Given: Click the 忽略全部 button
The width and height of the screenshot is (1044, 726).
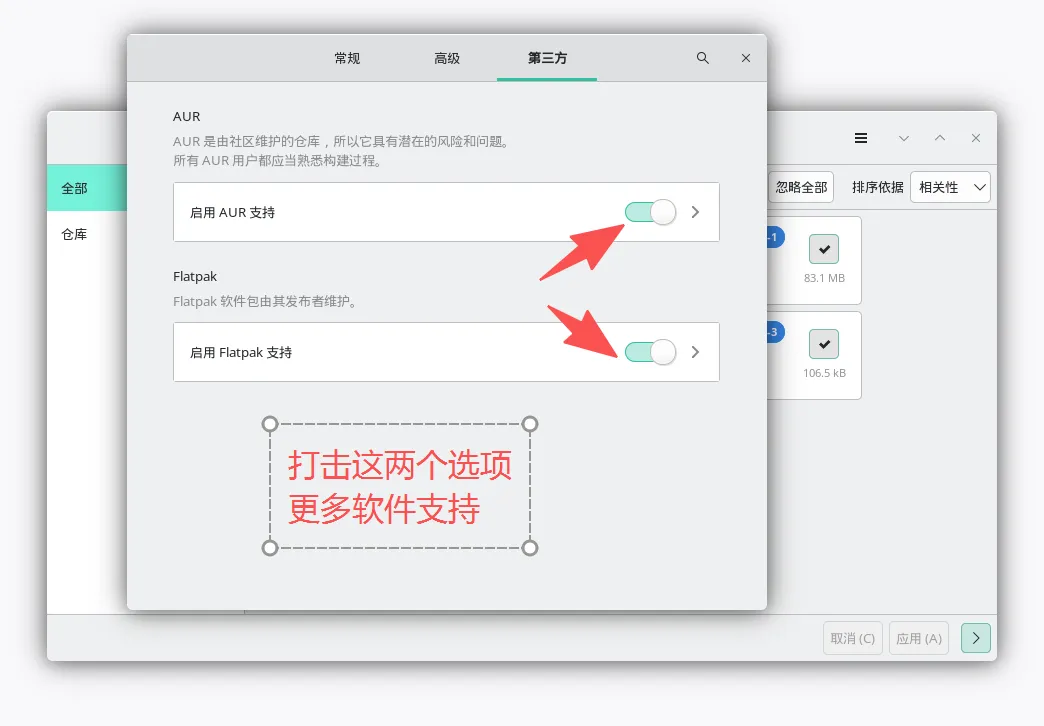Looking at the screenshot, I should click(801, 187).
